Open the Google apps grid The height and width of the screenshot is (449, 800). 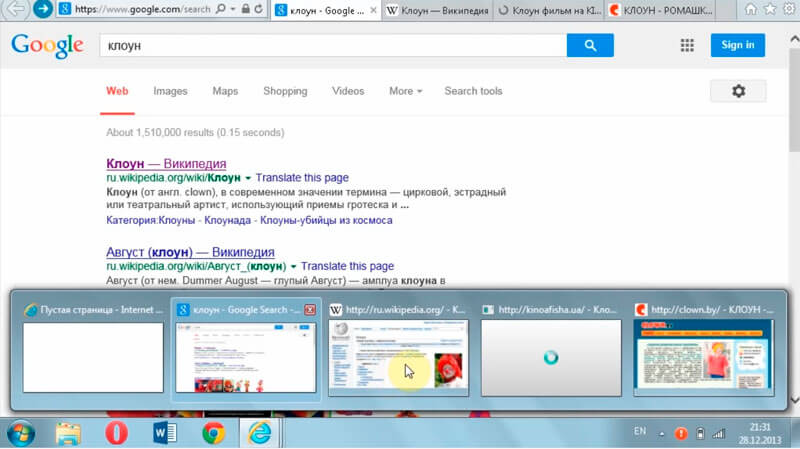point(687,45)
